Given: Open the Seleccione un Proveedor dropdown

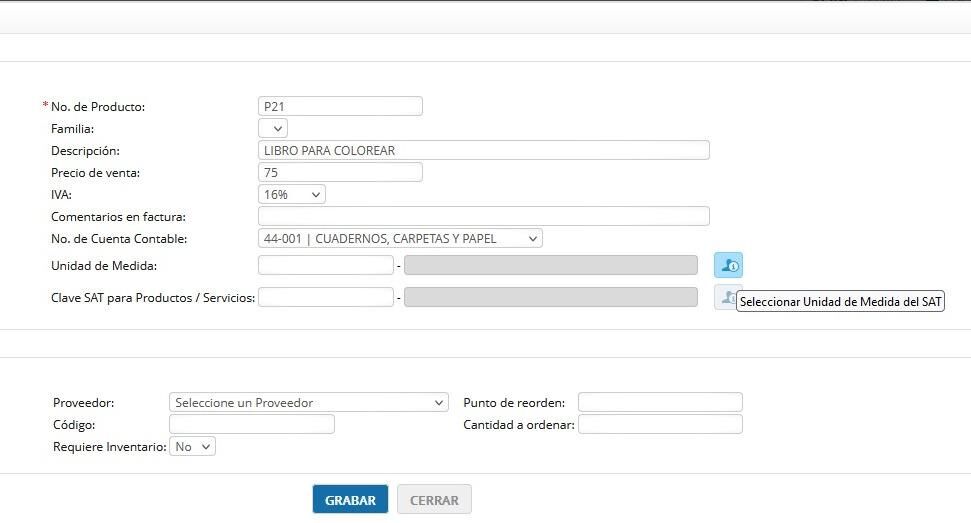Looking at the screenshot, I should coord(308,402).
